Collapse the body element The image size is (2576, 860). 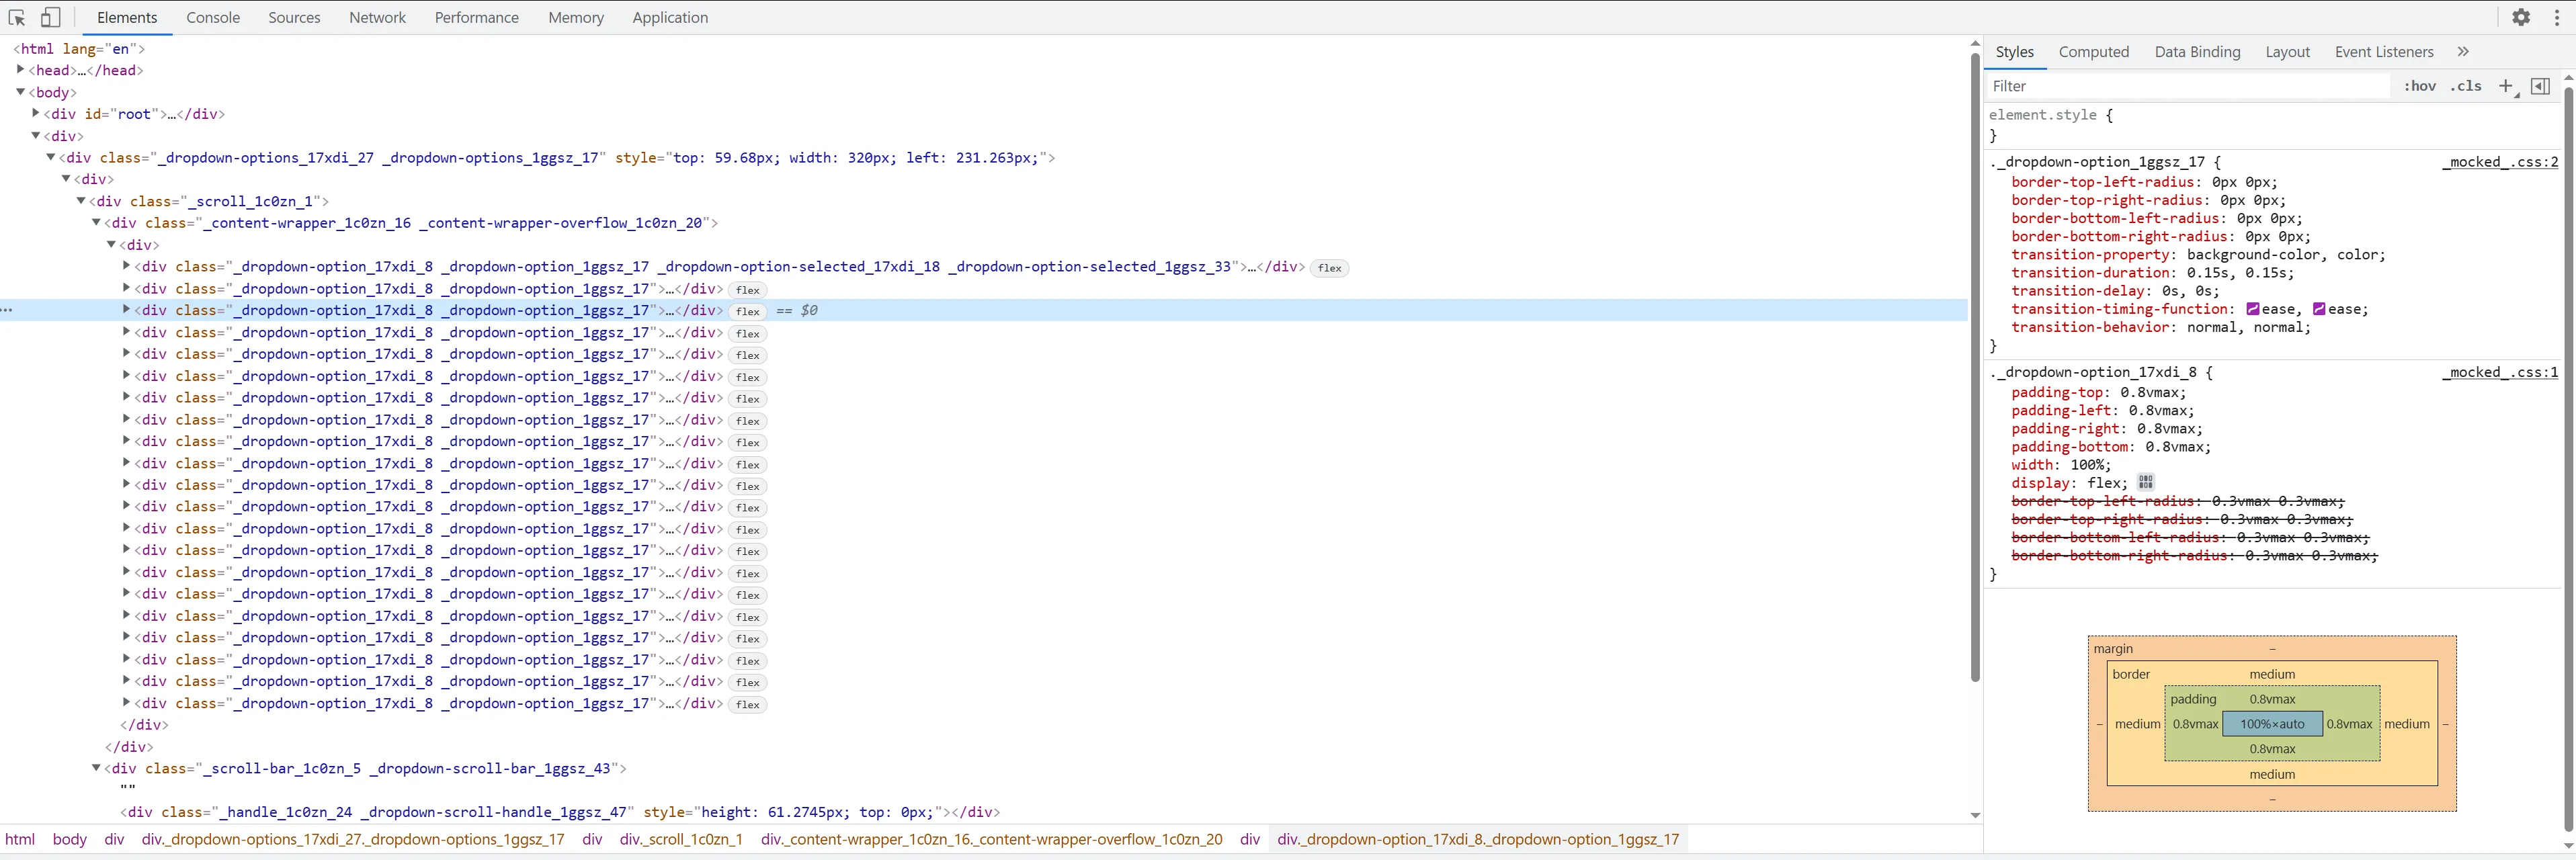(20, 92)
